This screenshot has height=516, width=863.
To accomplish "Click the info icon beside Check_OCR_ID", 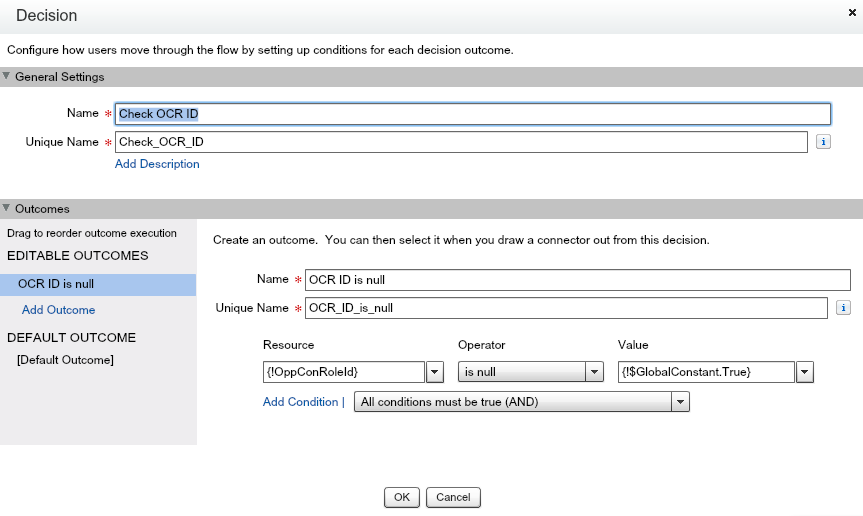I will [x=823, y=142].
